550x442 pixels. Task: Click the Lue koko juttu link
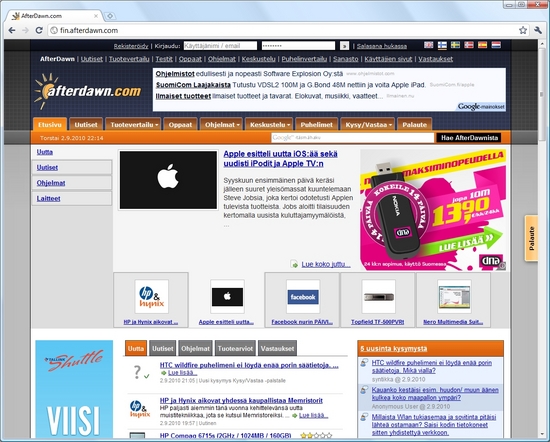[x=326, y=264]
